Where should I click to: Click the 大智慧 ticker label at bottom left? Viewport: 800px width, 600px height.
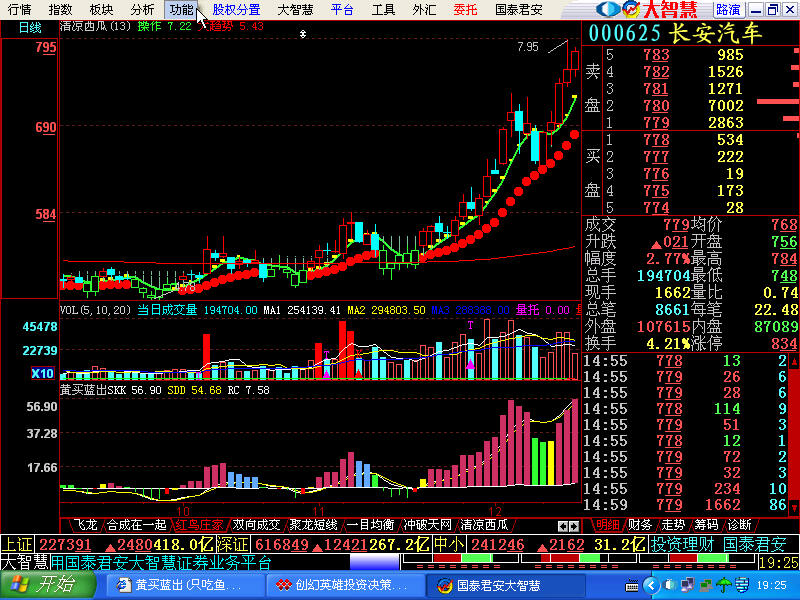click(24, 562)
